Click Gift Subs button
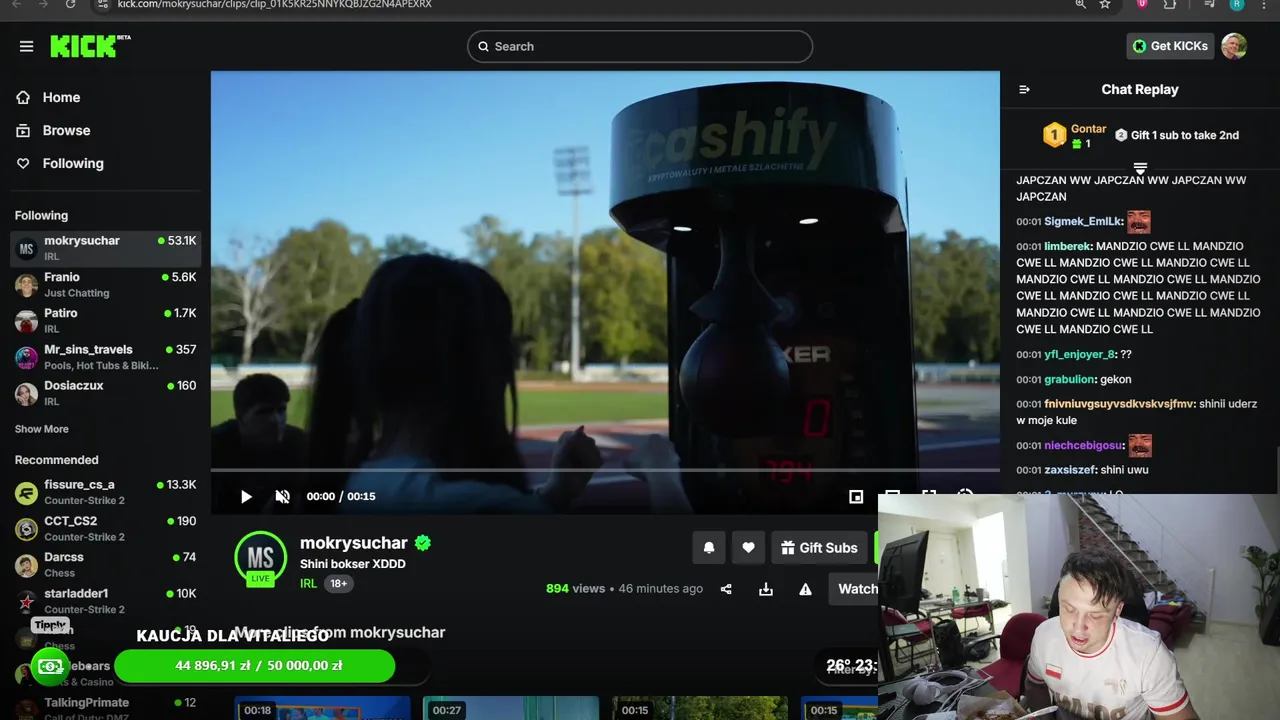This screenshot has width=1280, height=720. coord(819,548)
